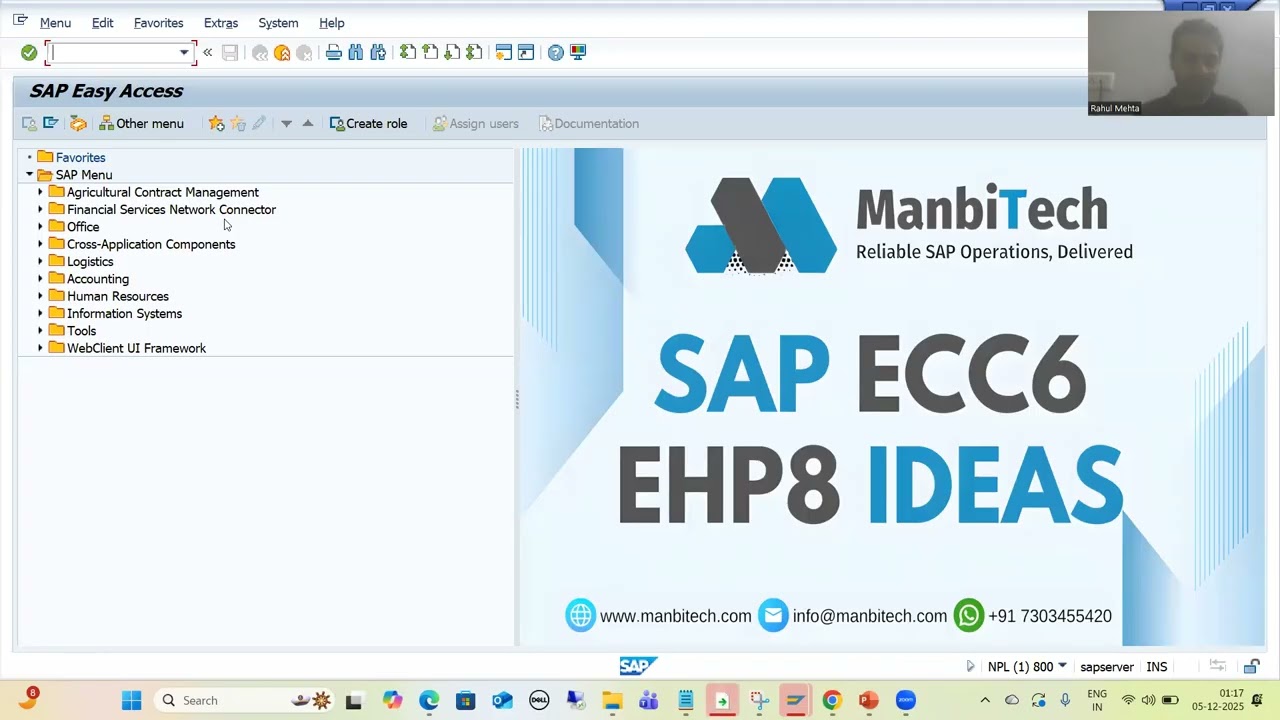This screenshot has height=720, width=1280.
Task: Click the User menu icon
Action: tap(30, 124)
